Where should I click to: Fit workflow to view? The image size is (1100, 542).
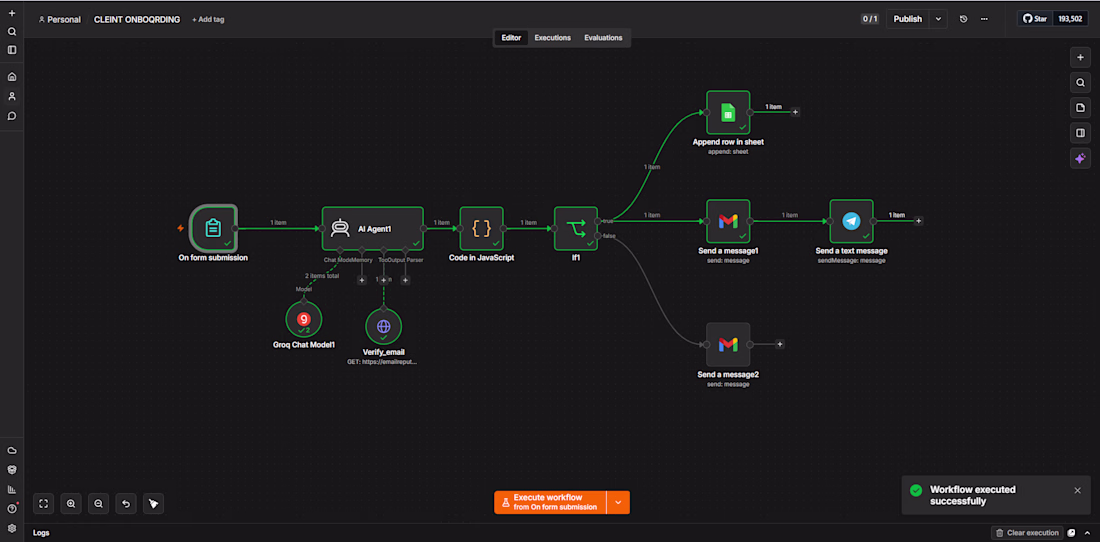point(43,503)
